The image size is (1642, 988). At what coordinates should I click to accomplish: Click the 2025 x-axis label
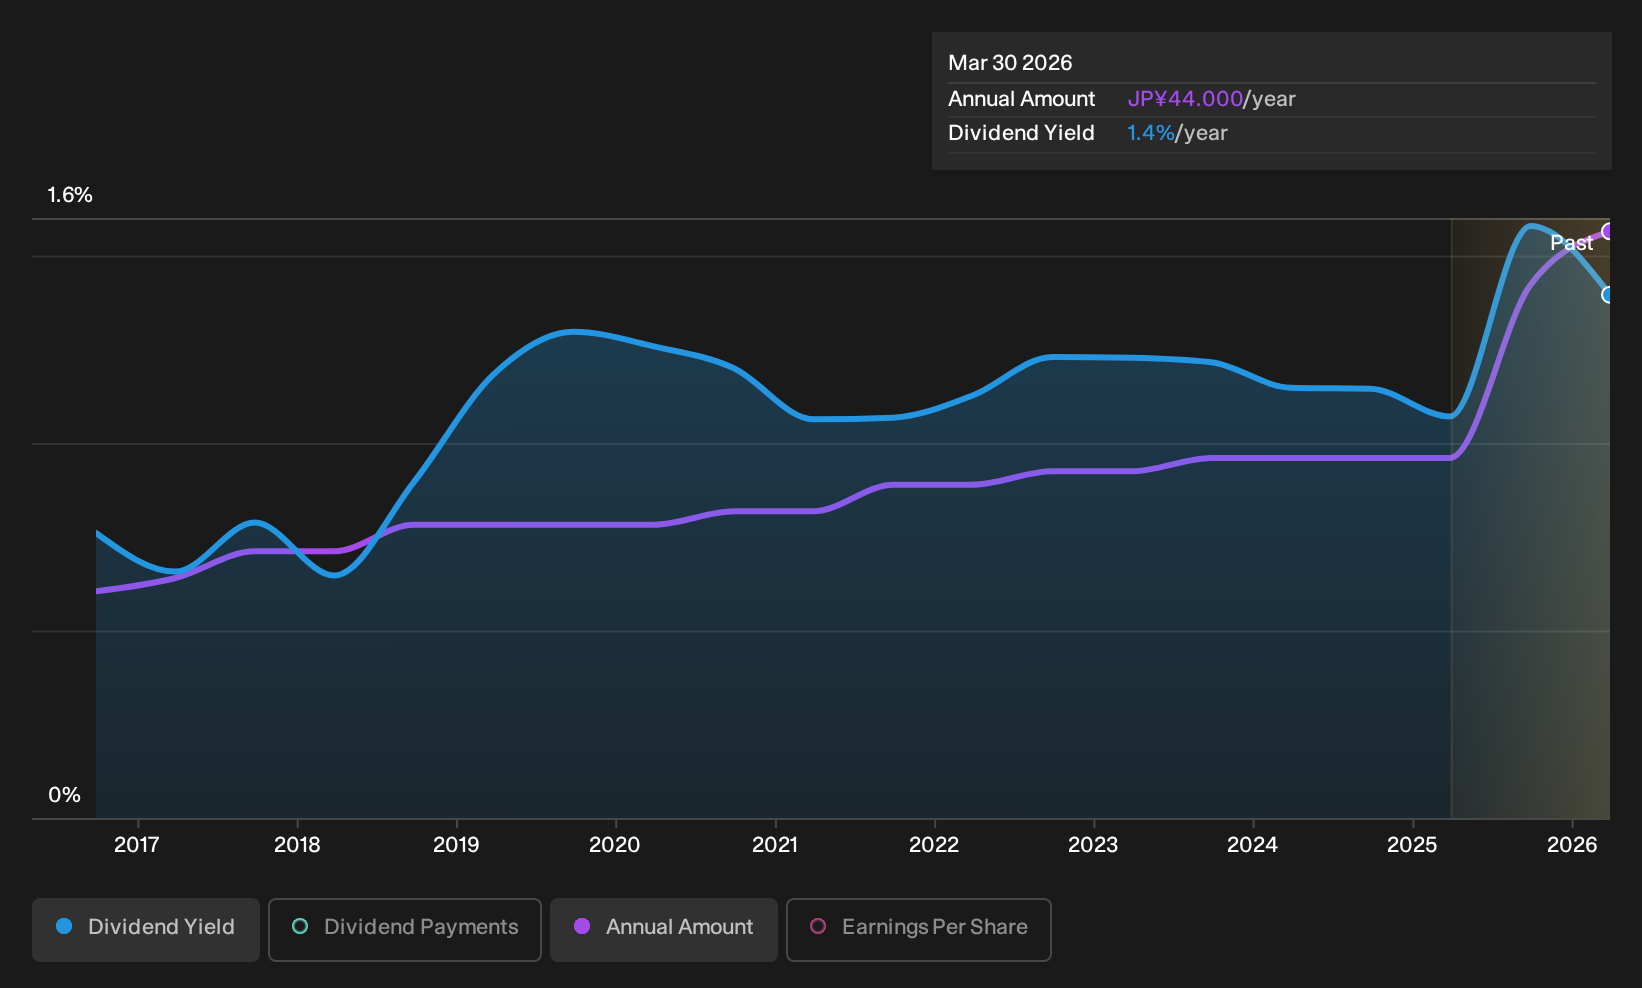1412,845
